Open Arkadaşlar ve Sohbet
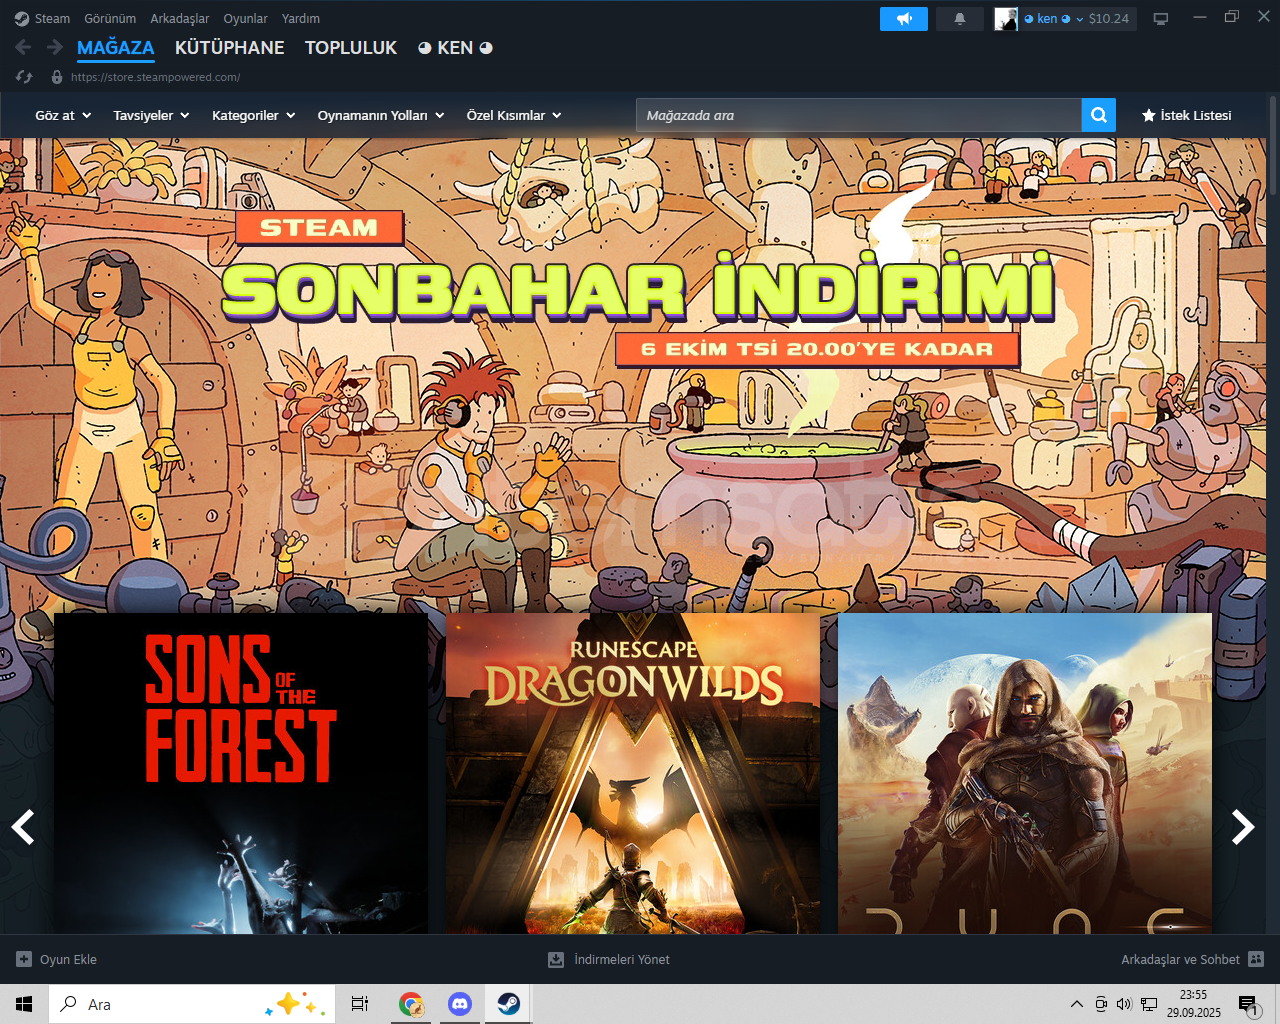 pos(1192,959)
